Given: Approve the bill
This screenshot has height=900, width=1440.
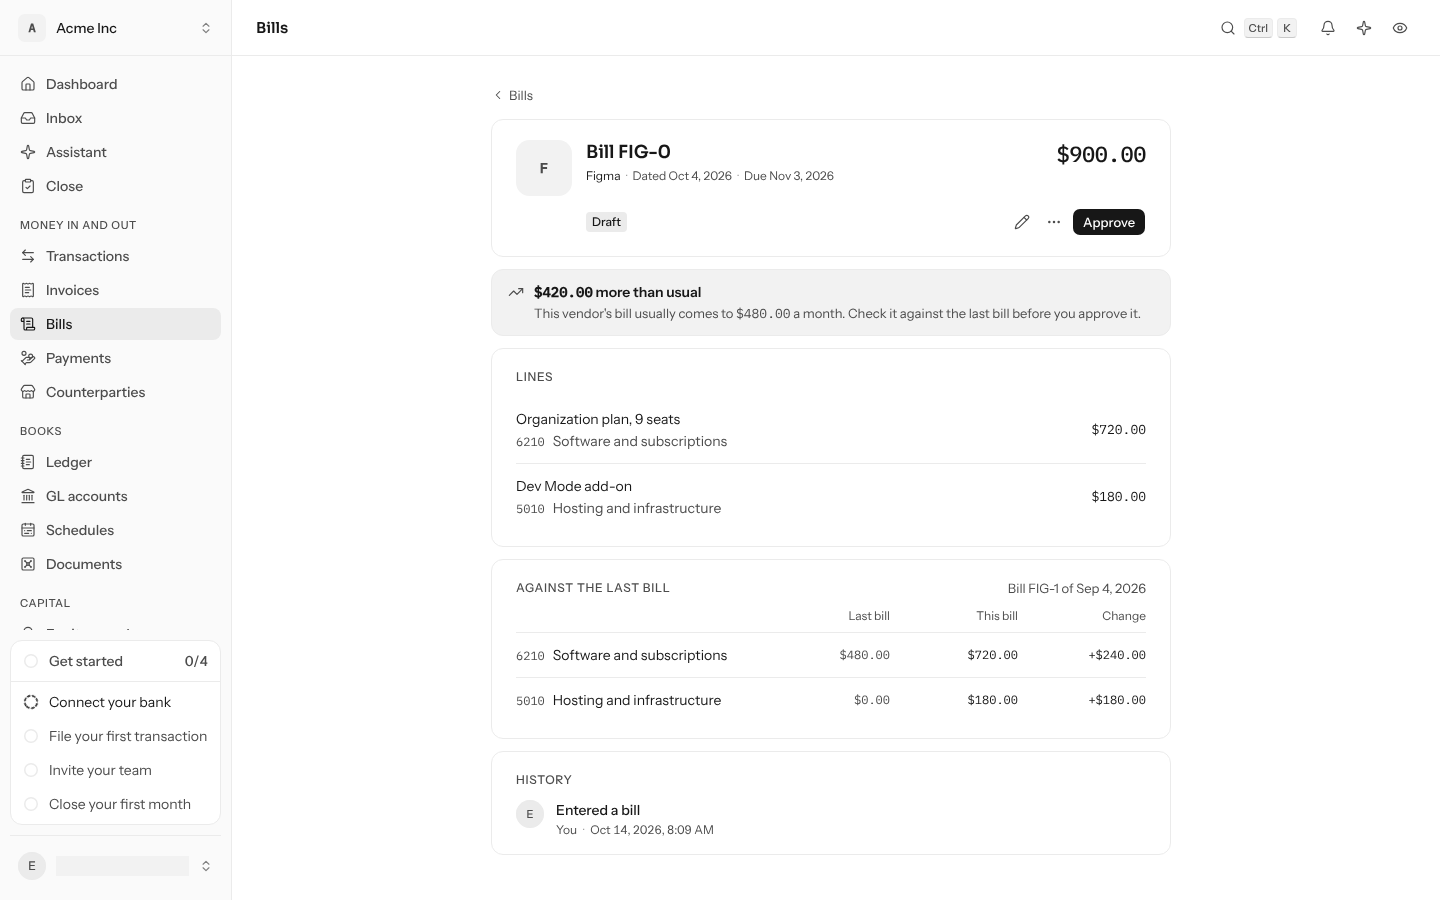Looking at the screenshot, I should (1109, 222).
